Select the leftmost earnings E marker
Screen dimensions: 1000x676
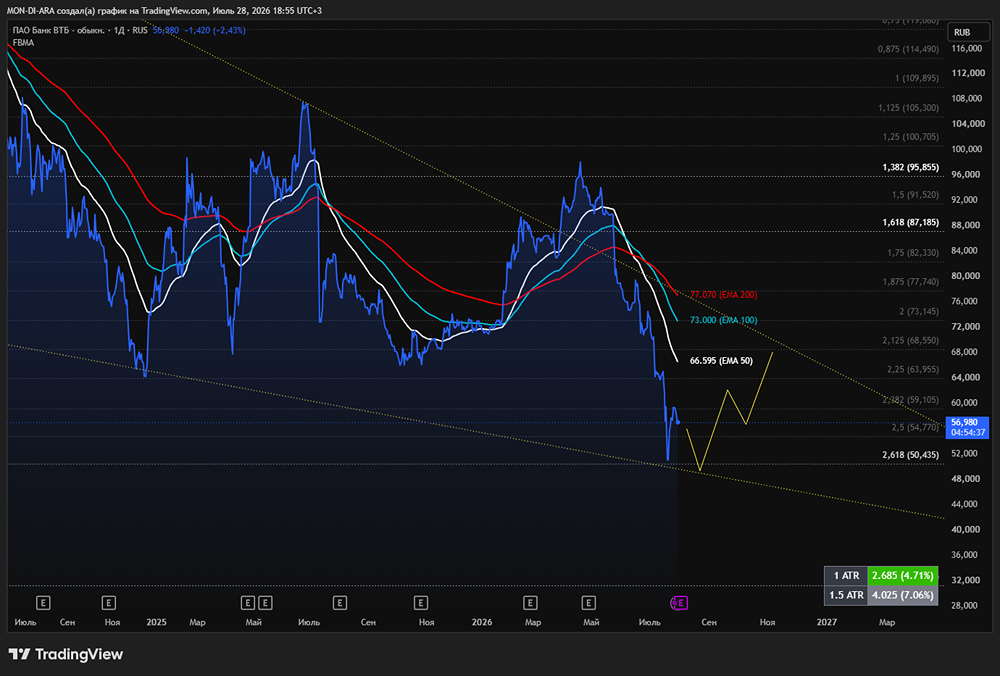pyautogui.click(x=43, y=603)
